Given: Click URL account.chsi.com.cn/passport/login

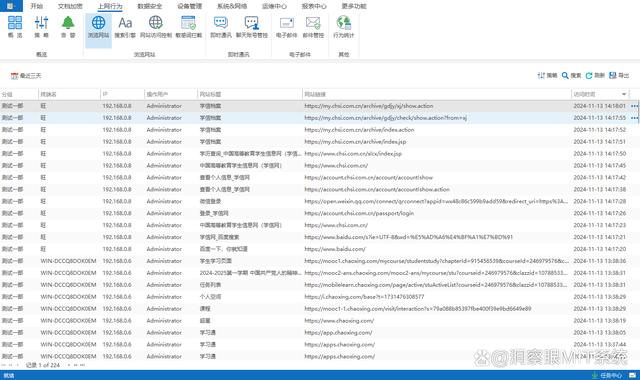Looking at the screenshot, I should click(x=359, y=213).
